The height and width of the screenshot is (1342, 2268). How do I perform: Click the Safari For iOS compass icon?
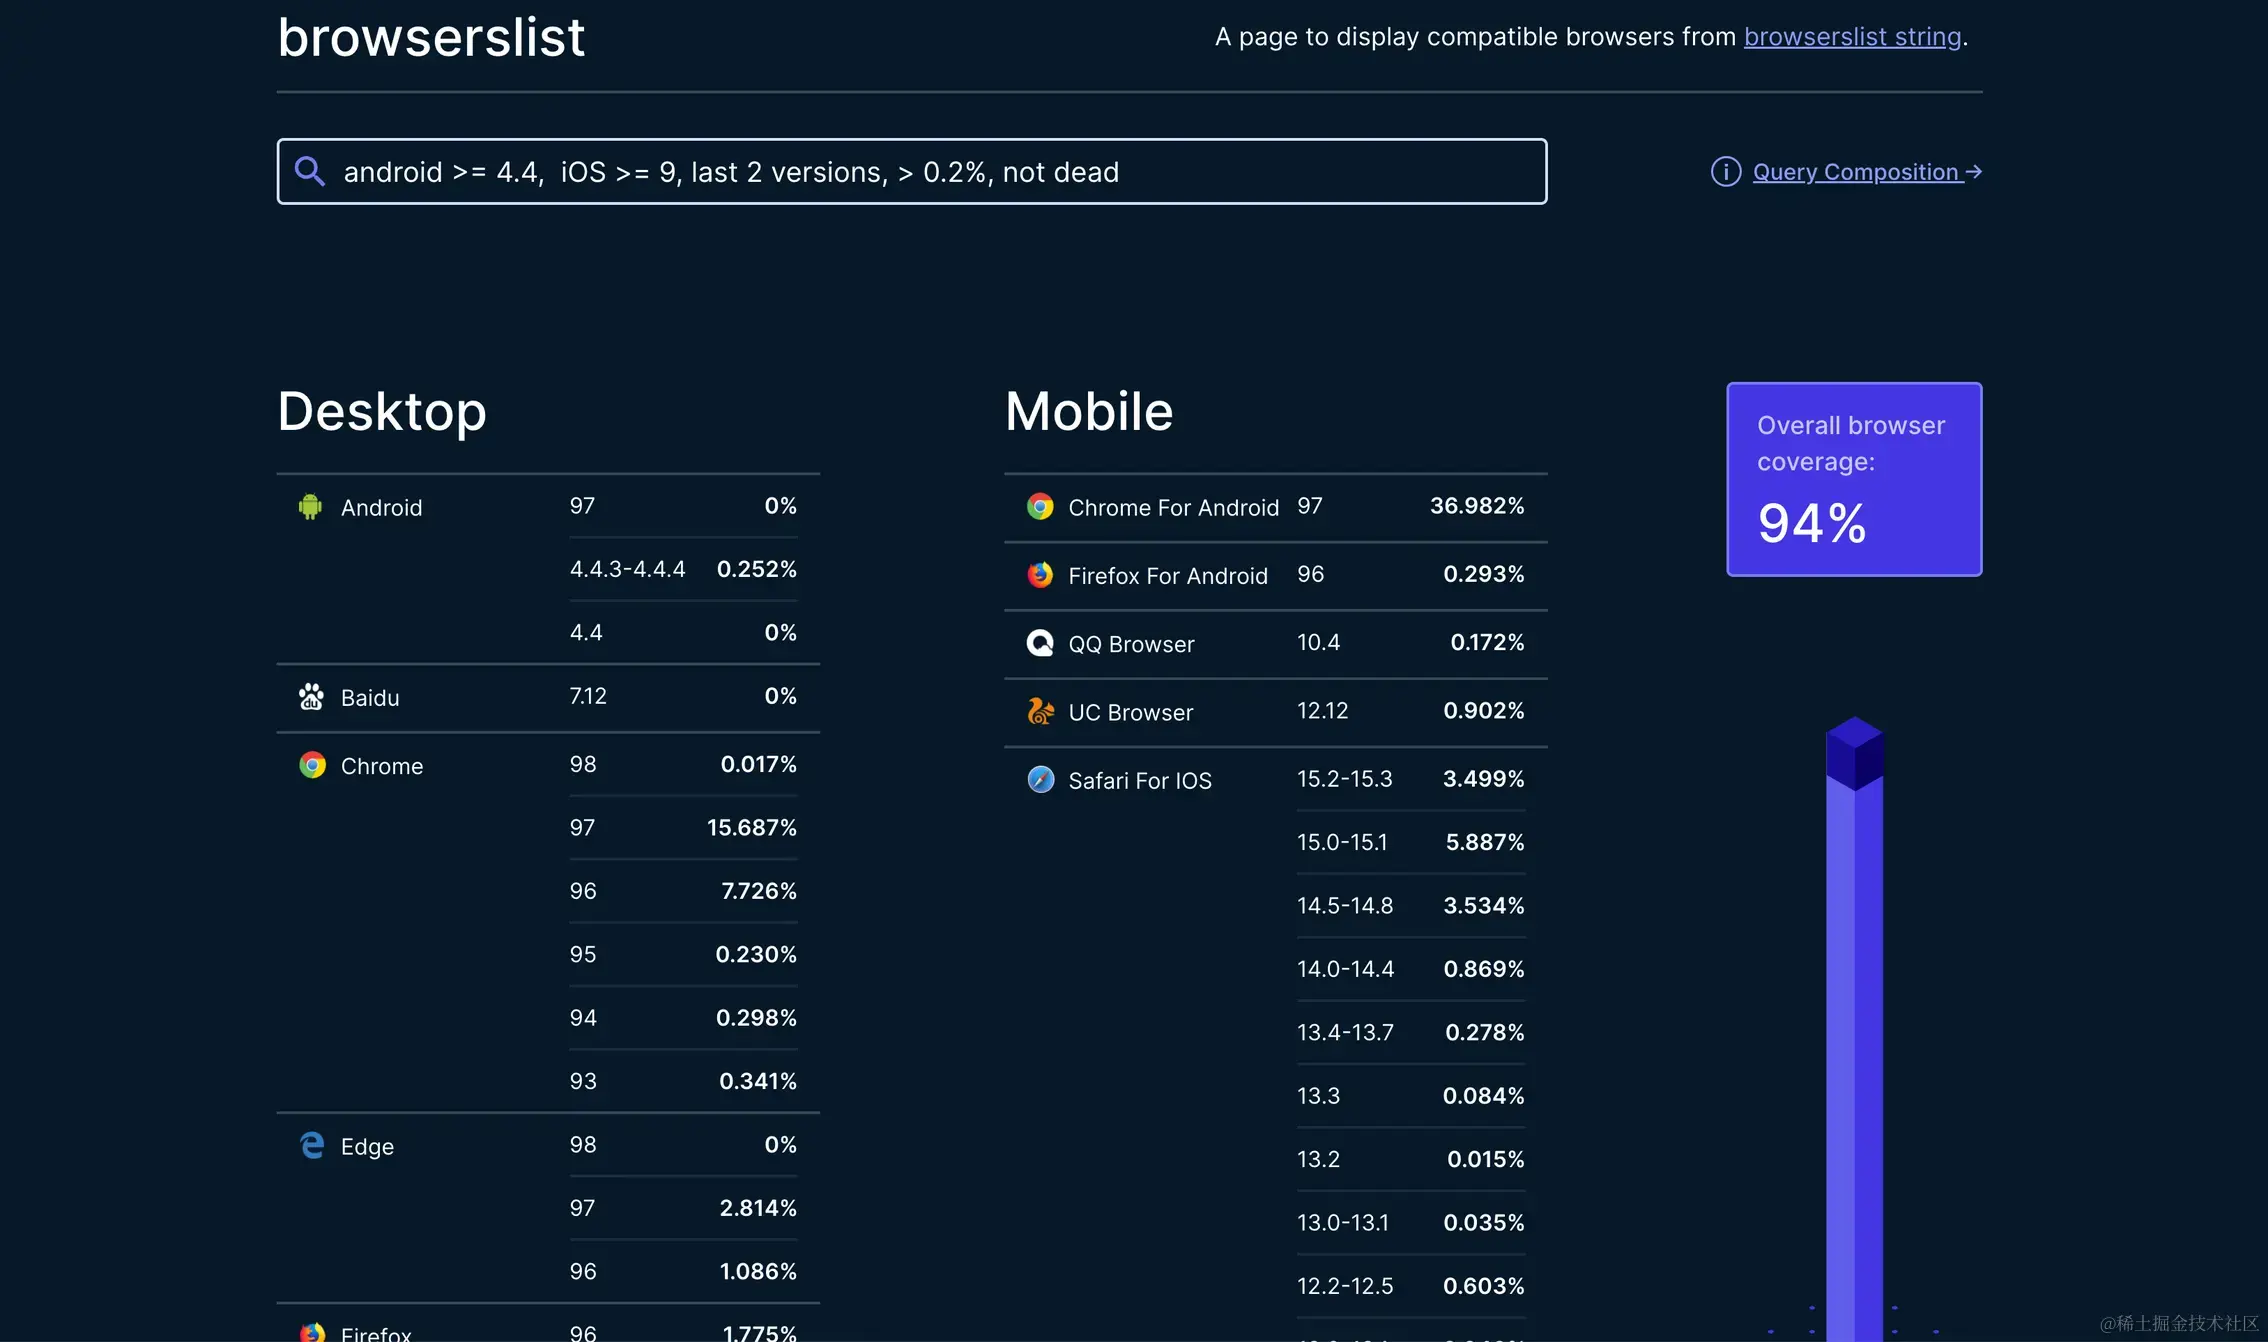pos(1040,779)
